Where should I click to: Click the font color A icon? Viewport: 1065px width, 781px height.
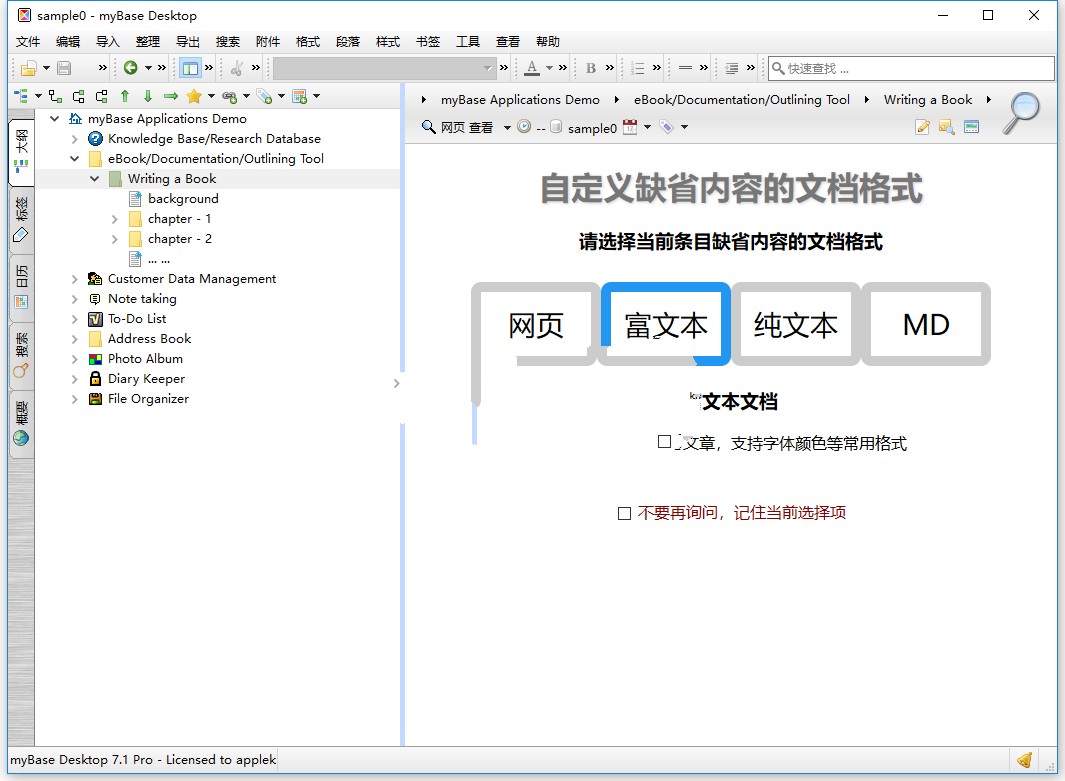(x=532, y=67)
